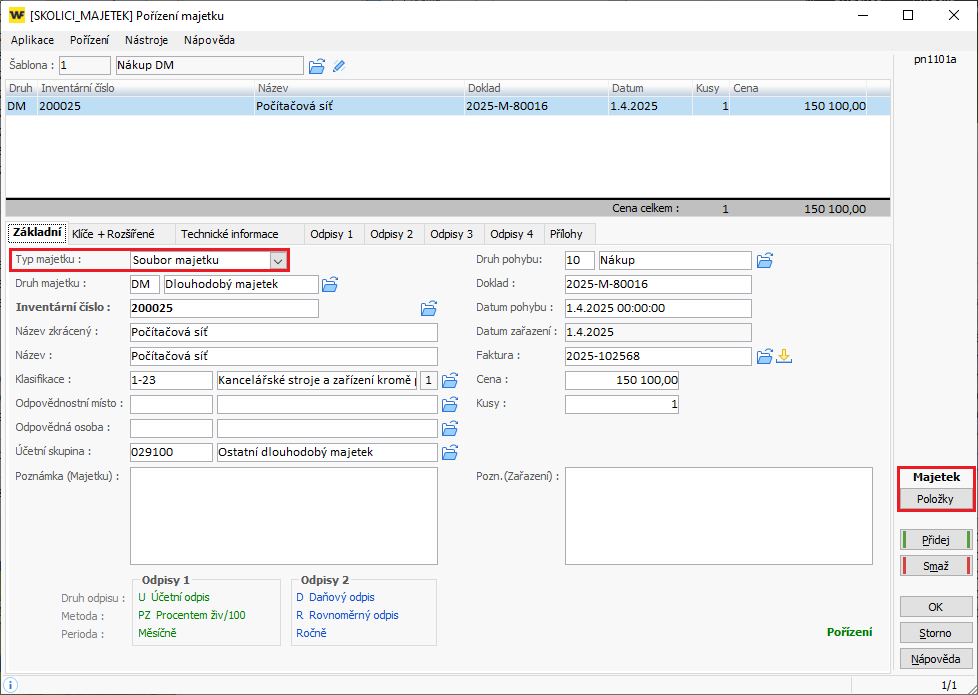Expand the Typ majetku dropdown
This screenshot has width=978, height=695.
[x=278, y=260]
